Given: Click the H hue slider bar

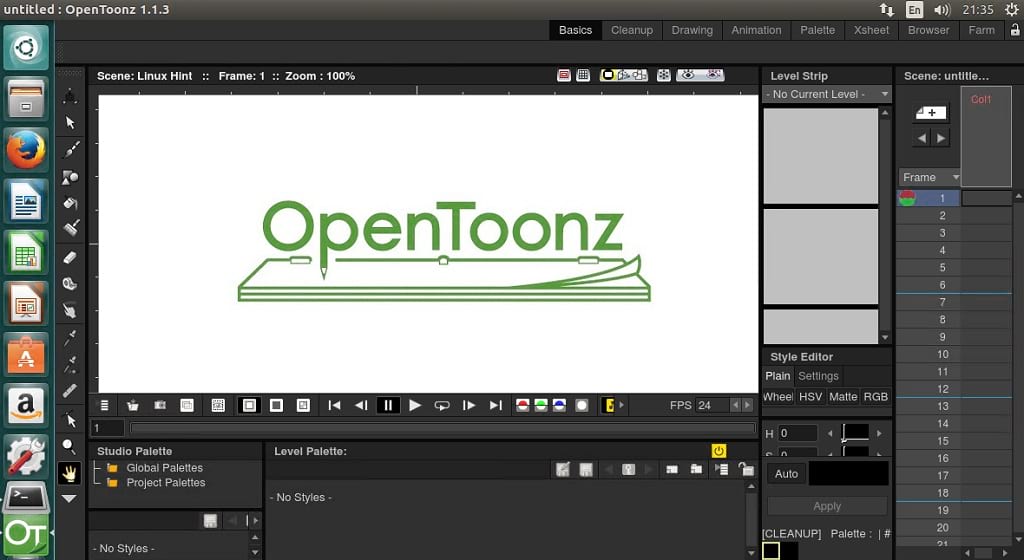Looking at the screenshot, I should 855,433.
